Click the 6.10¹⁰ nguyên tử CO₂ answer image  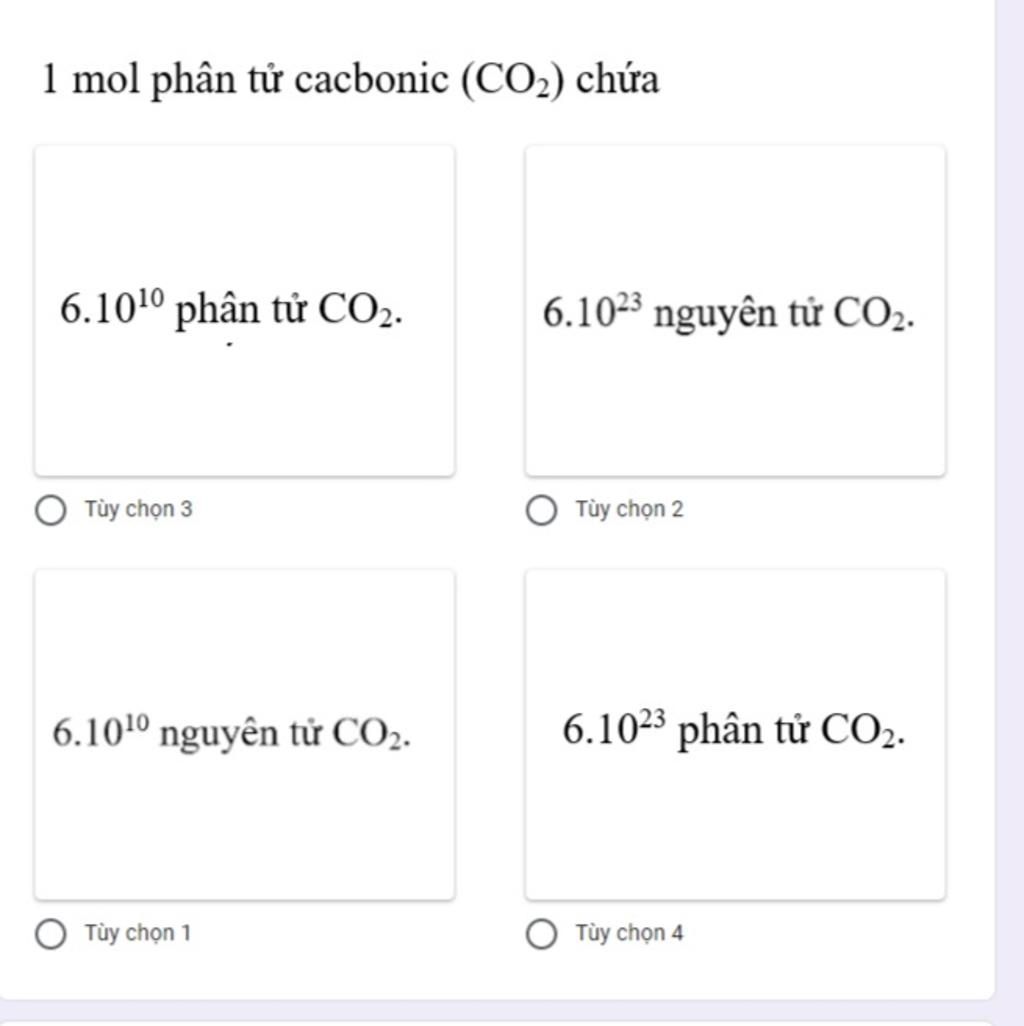tap(245, 735)
